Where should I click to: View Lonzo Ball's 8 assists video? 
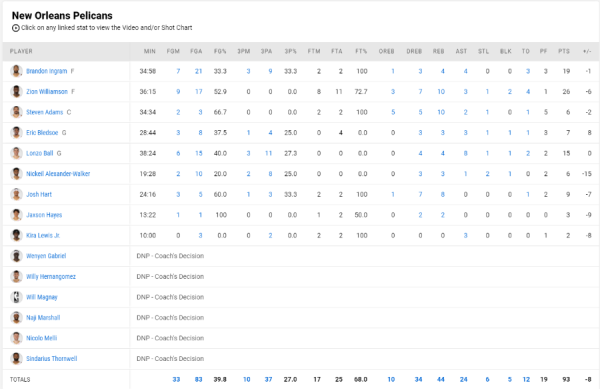[465, 153]
